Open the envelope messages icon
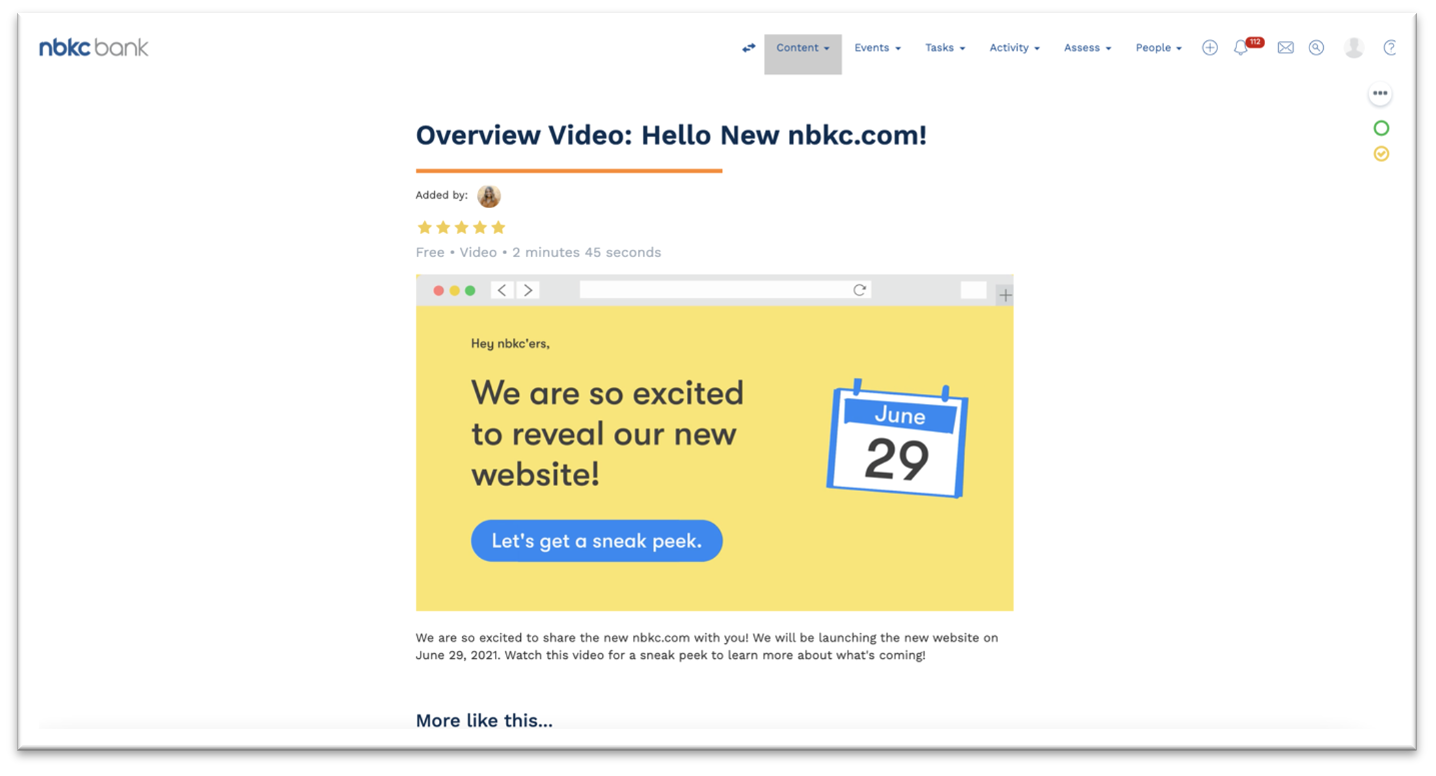The height and width of the screenshot is (776, 1436). tap(1285, 47)
